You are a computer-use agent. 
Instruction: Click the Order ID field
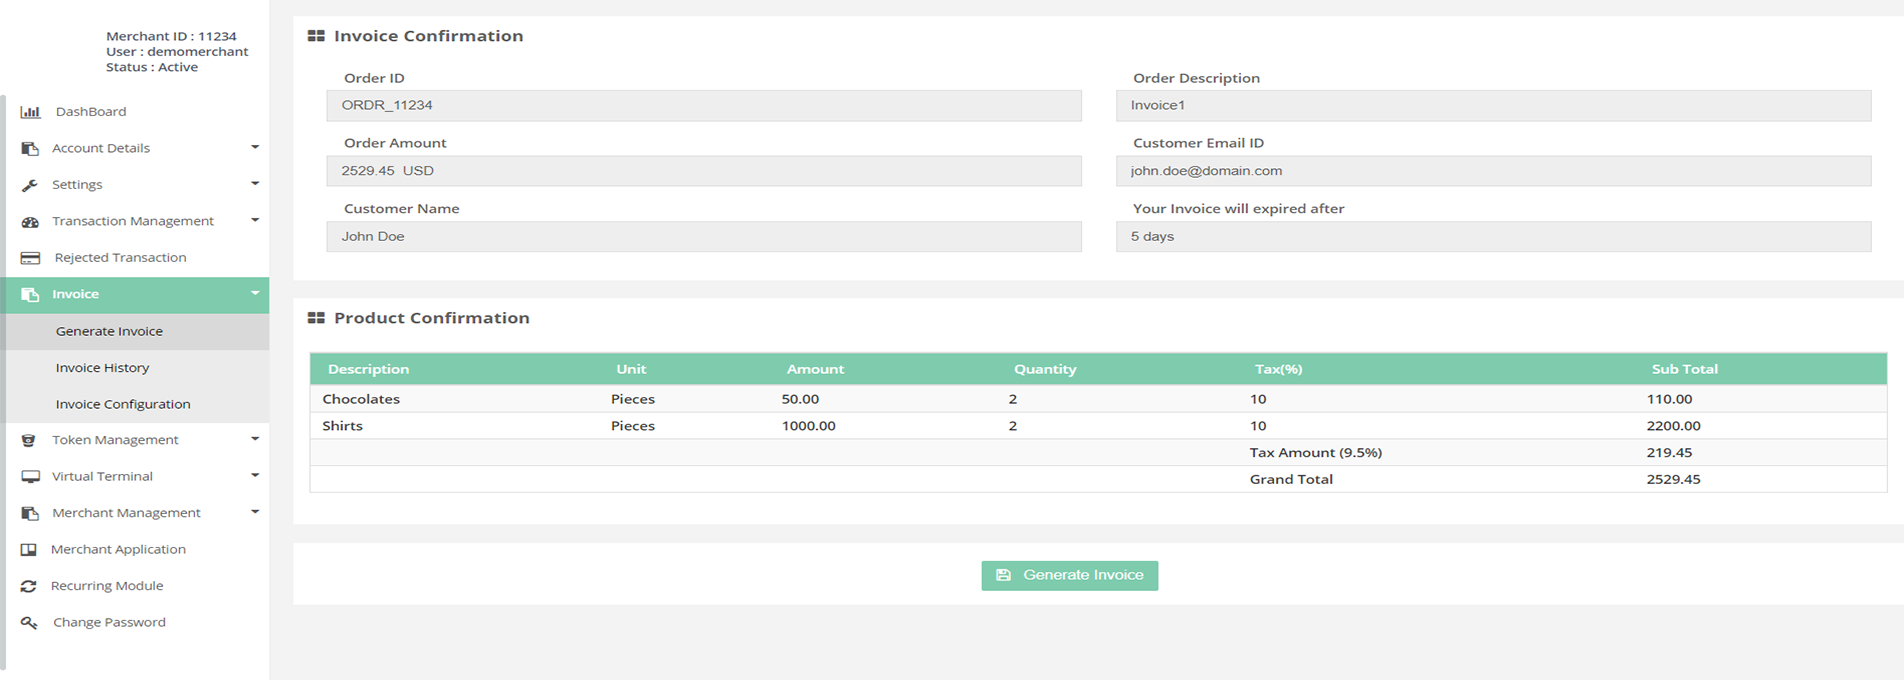(x=703, y=105)
